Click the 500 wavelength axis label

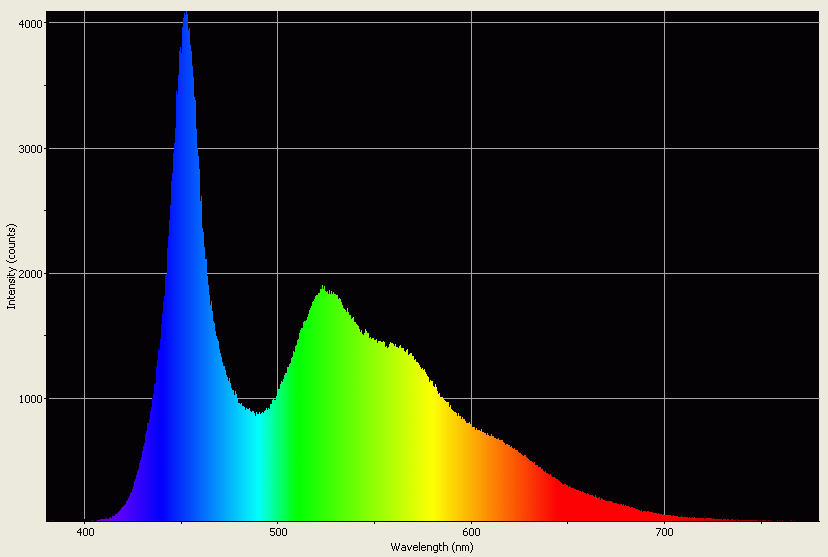pyautogui.click(x=278, y=532)
